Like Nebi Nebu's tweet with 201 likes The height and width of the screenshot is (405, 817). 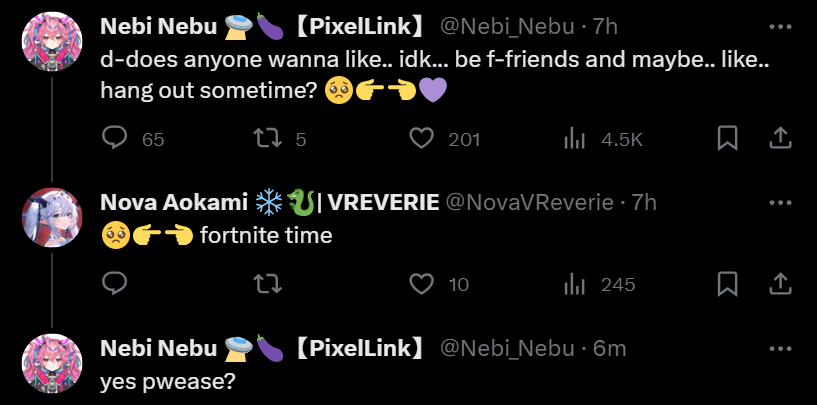point(423,139)
